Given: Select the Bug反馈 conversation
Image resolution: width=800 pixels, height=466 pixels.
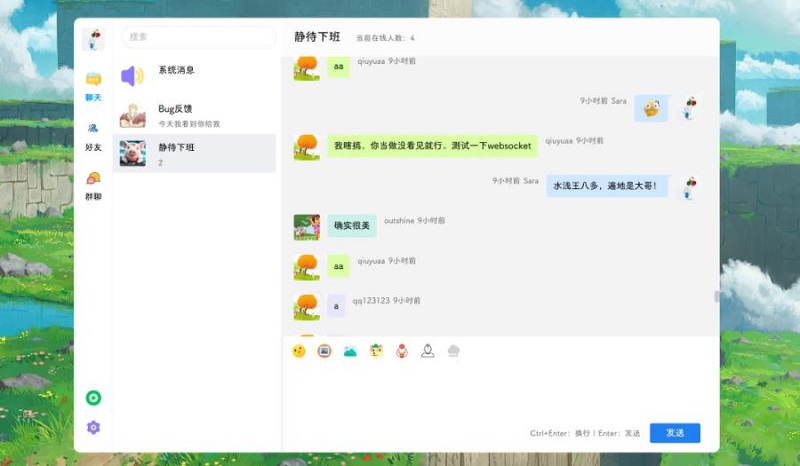Looking at the screenshot, I should pos(194,115).
